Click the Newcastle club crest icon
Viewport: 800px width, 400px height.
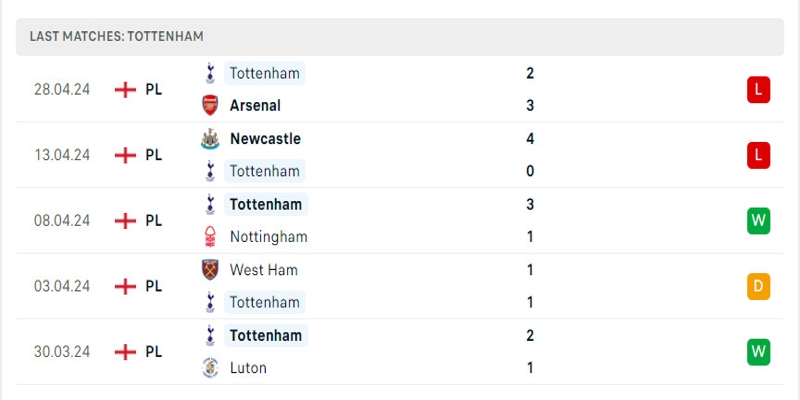pyautogui.click(x=210, y=139)
